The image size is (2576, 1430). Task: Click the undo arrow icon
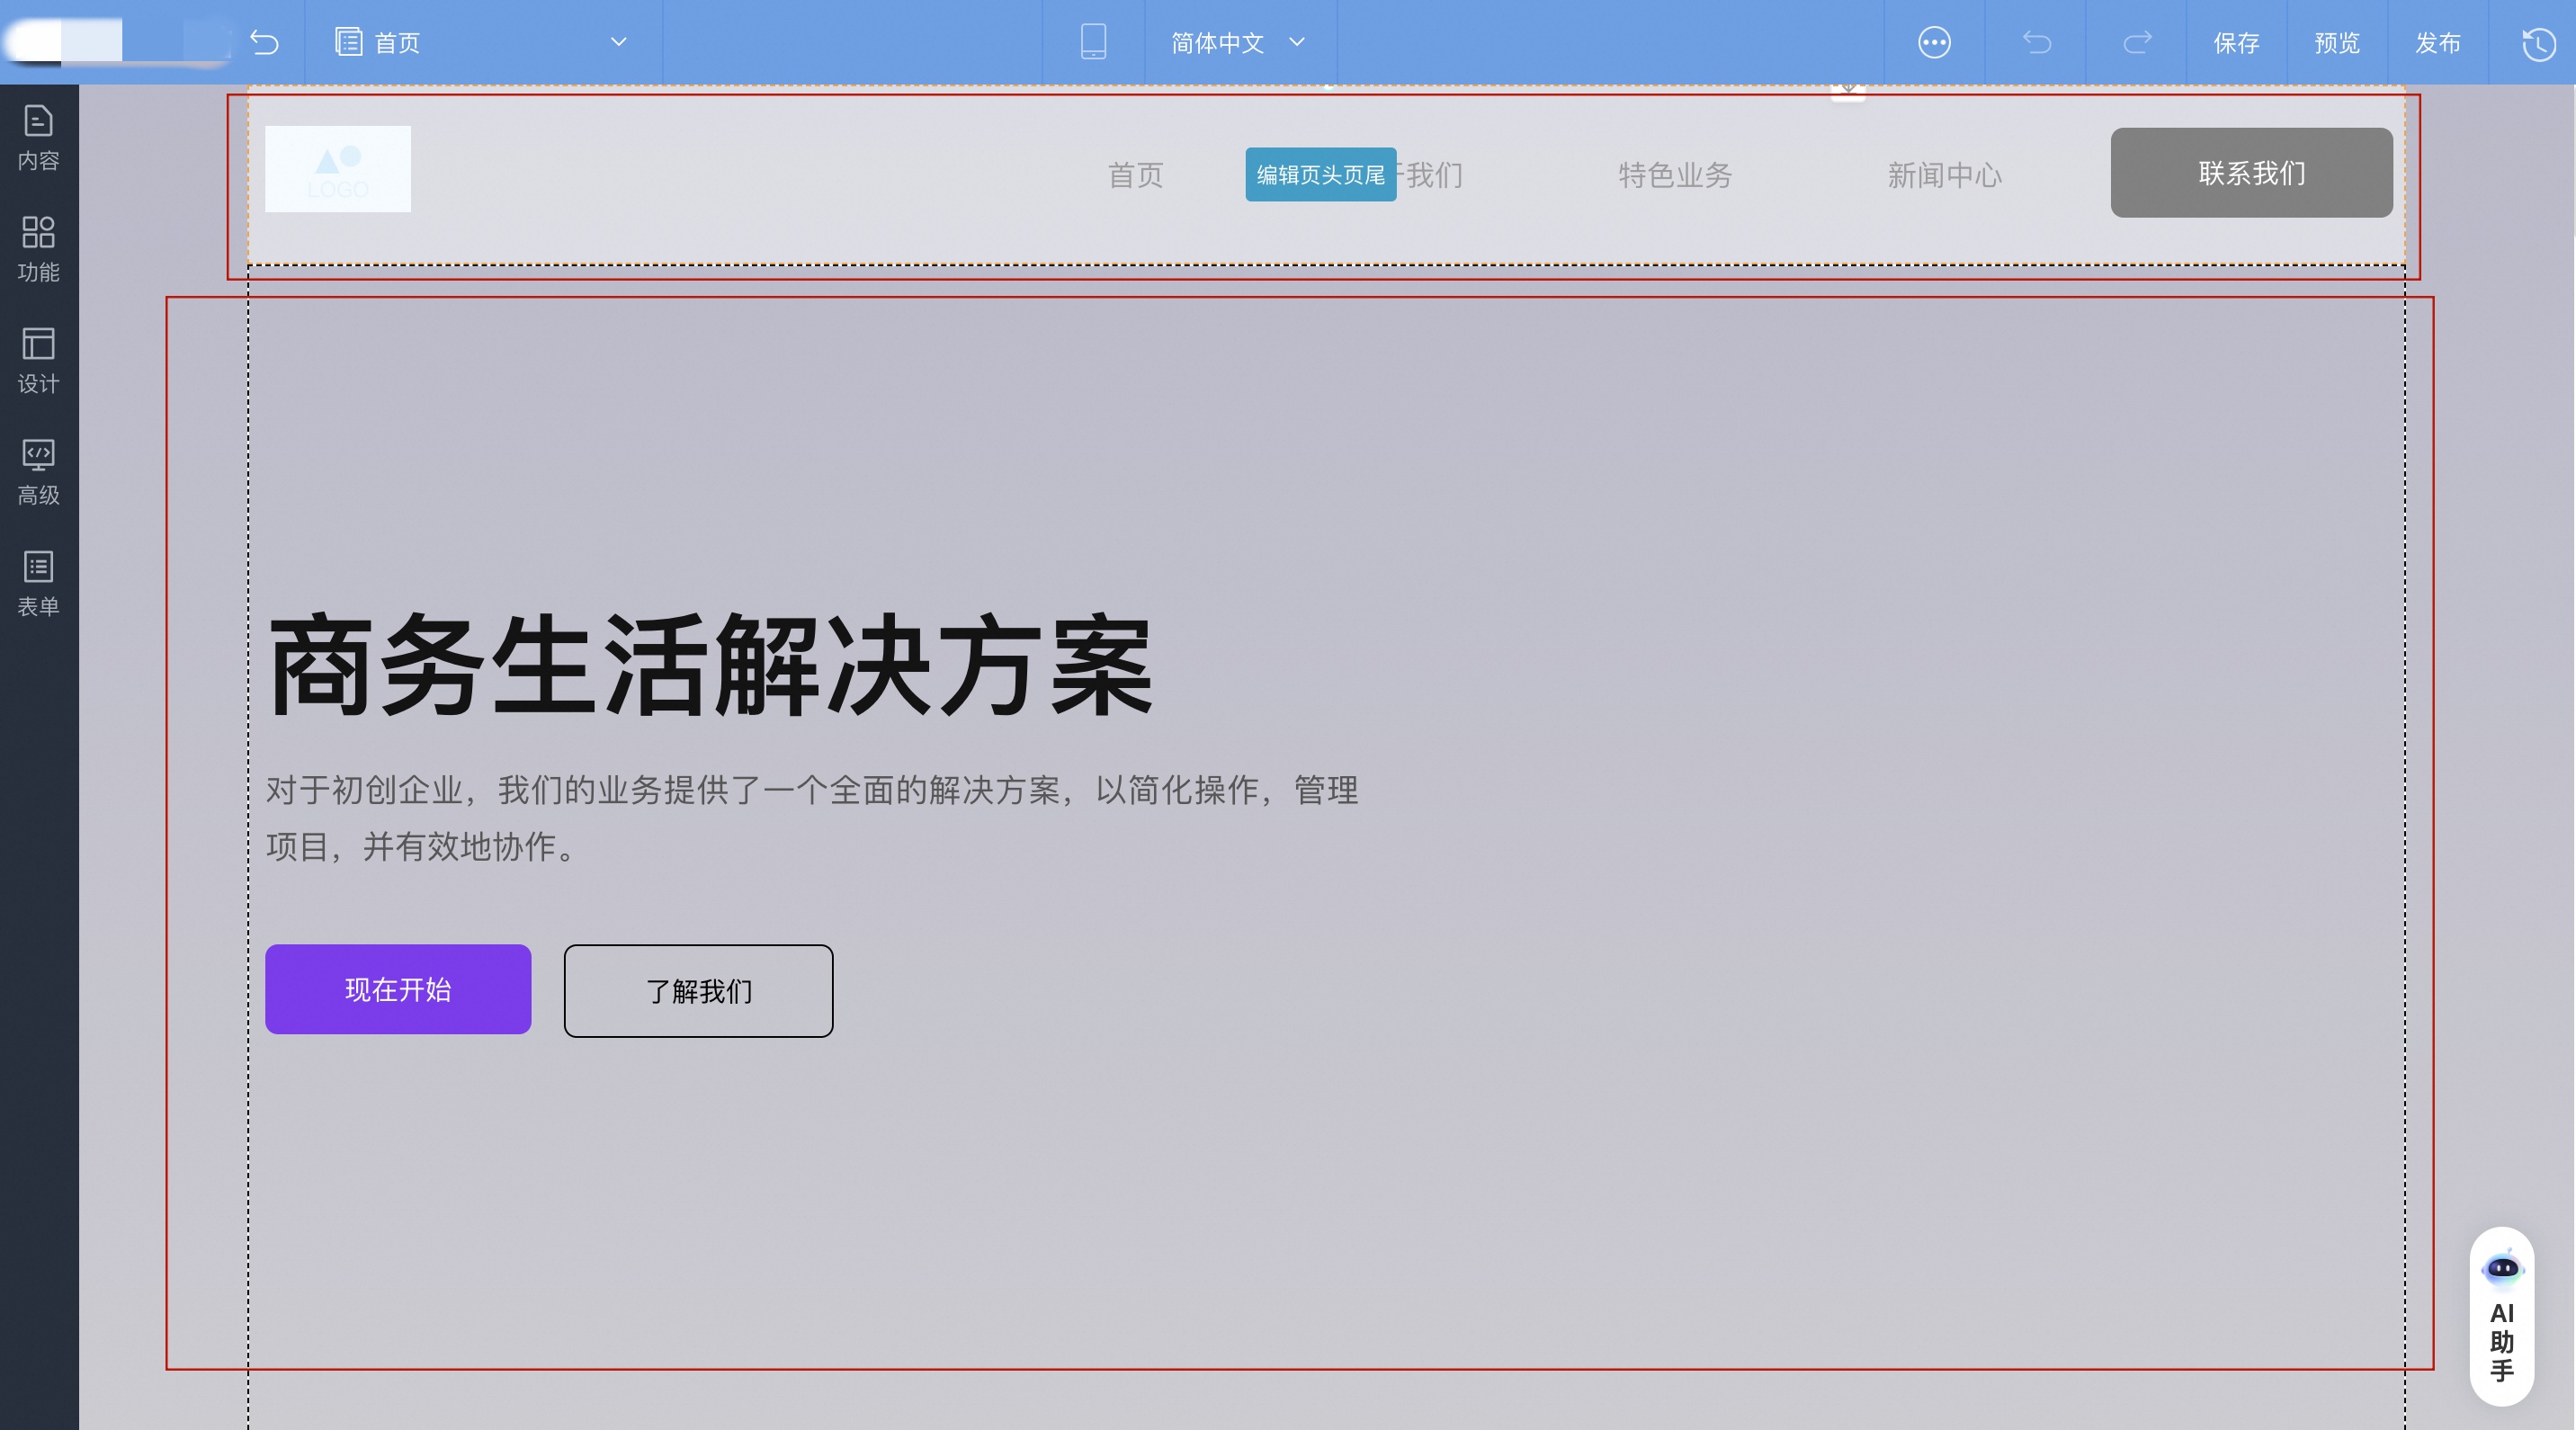coord(2037,42)
